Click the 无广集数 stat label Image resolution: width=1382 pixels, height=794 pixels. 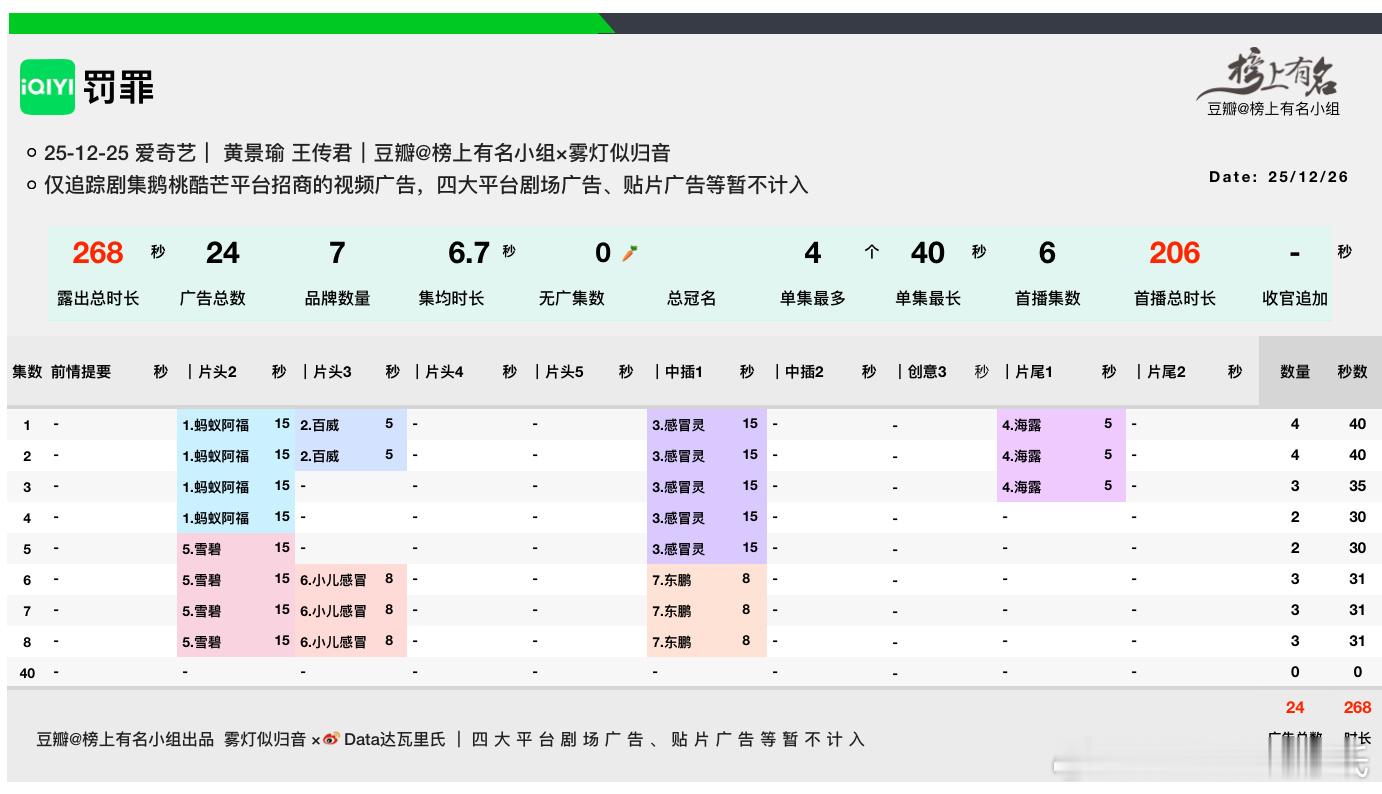[572, 298]
